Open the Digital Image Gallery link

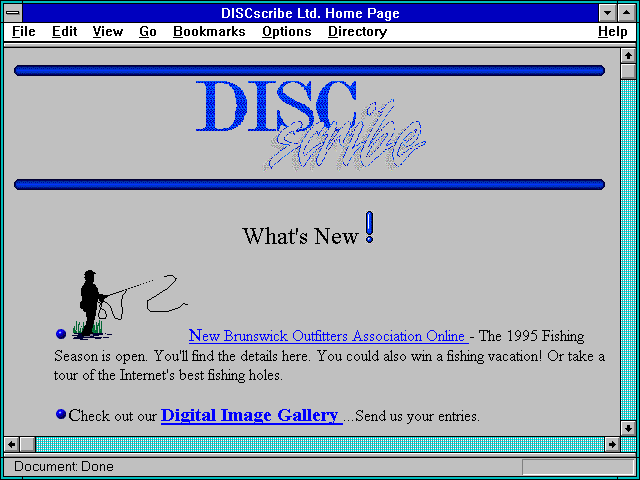point(251,415)
